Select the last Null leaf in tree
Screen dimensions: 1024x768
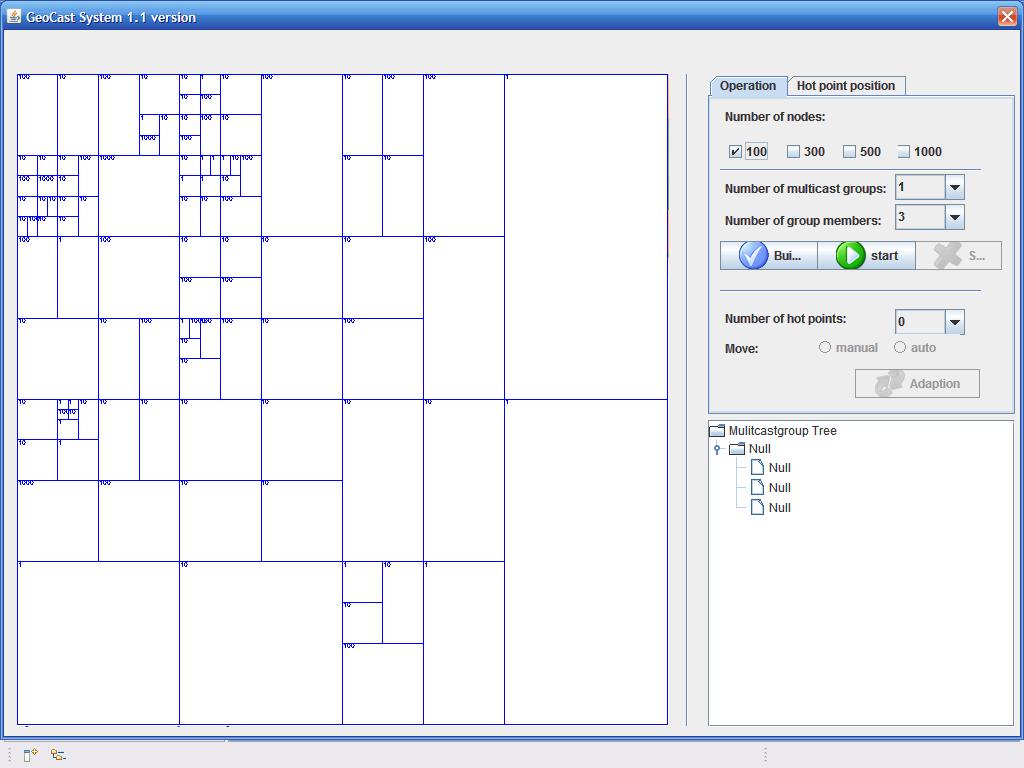[779, 508]
